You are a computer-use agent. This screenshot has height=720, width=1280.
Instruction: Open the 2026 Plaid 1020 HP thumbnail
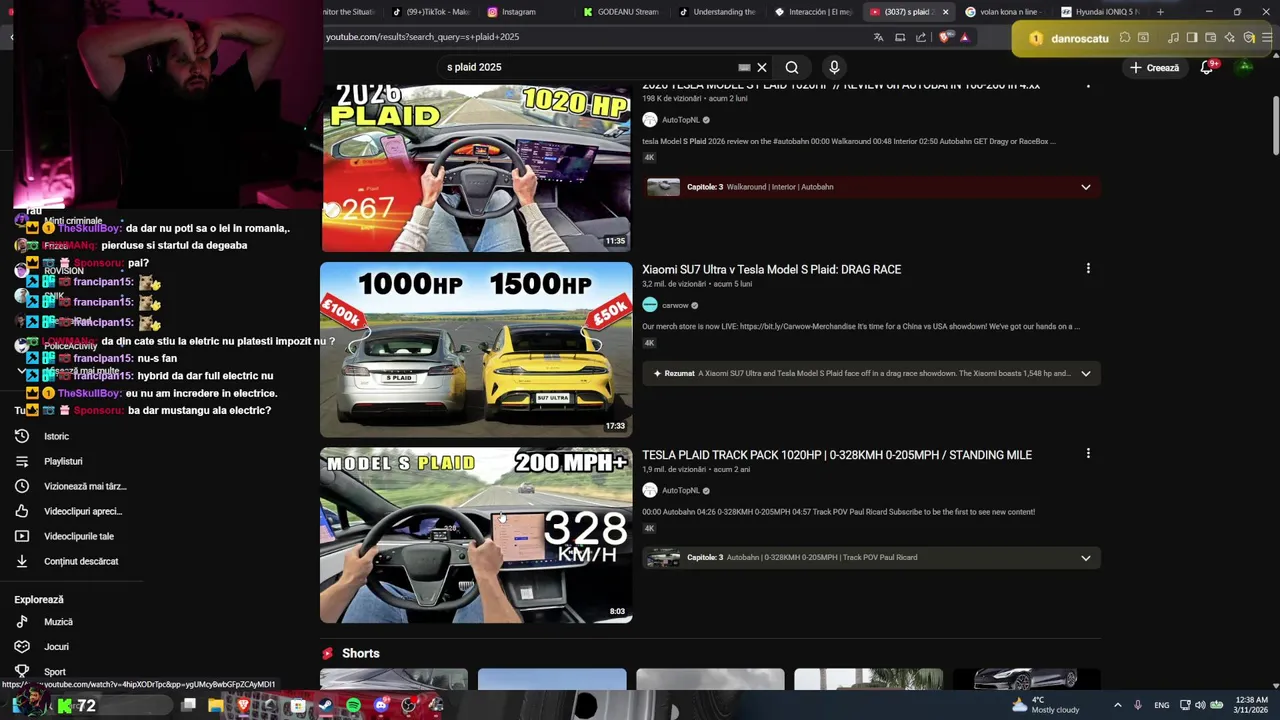(476, 168)
